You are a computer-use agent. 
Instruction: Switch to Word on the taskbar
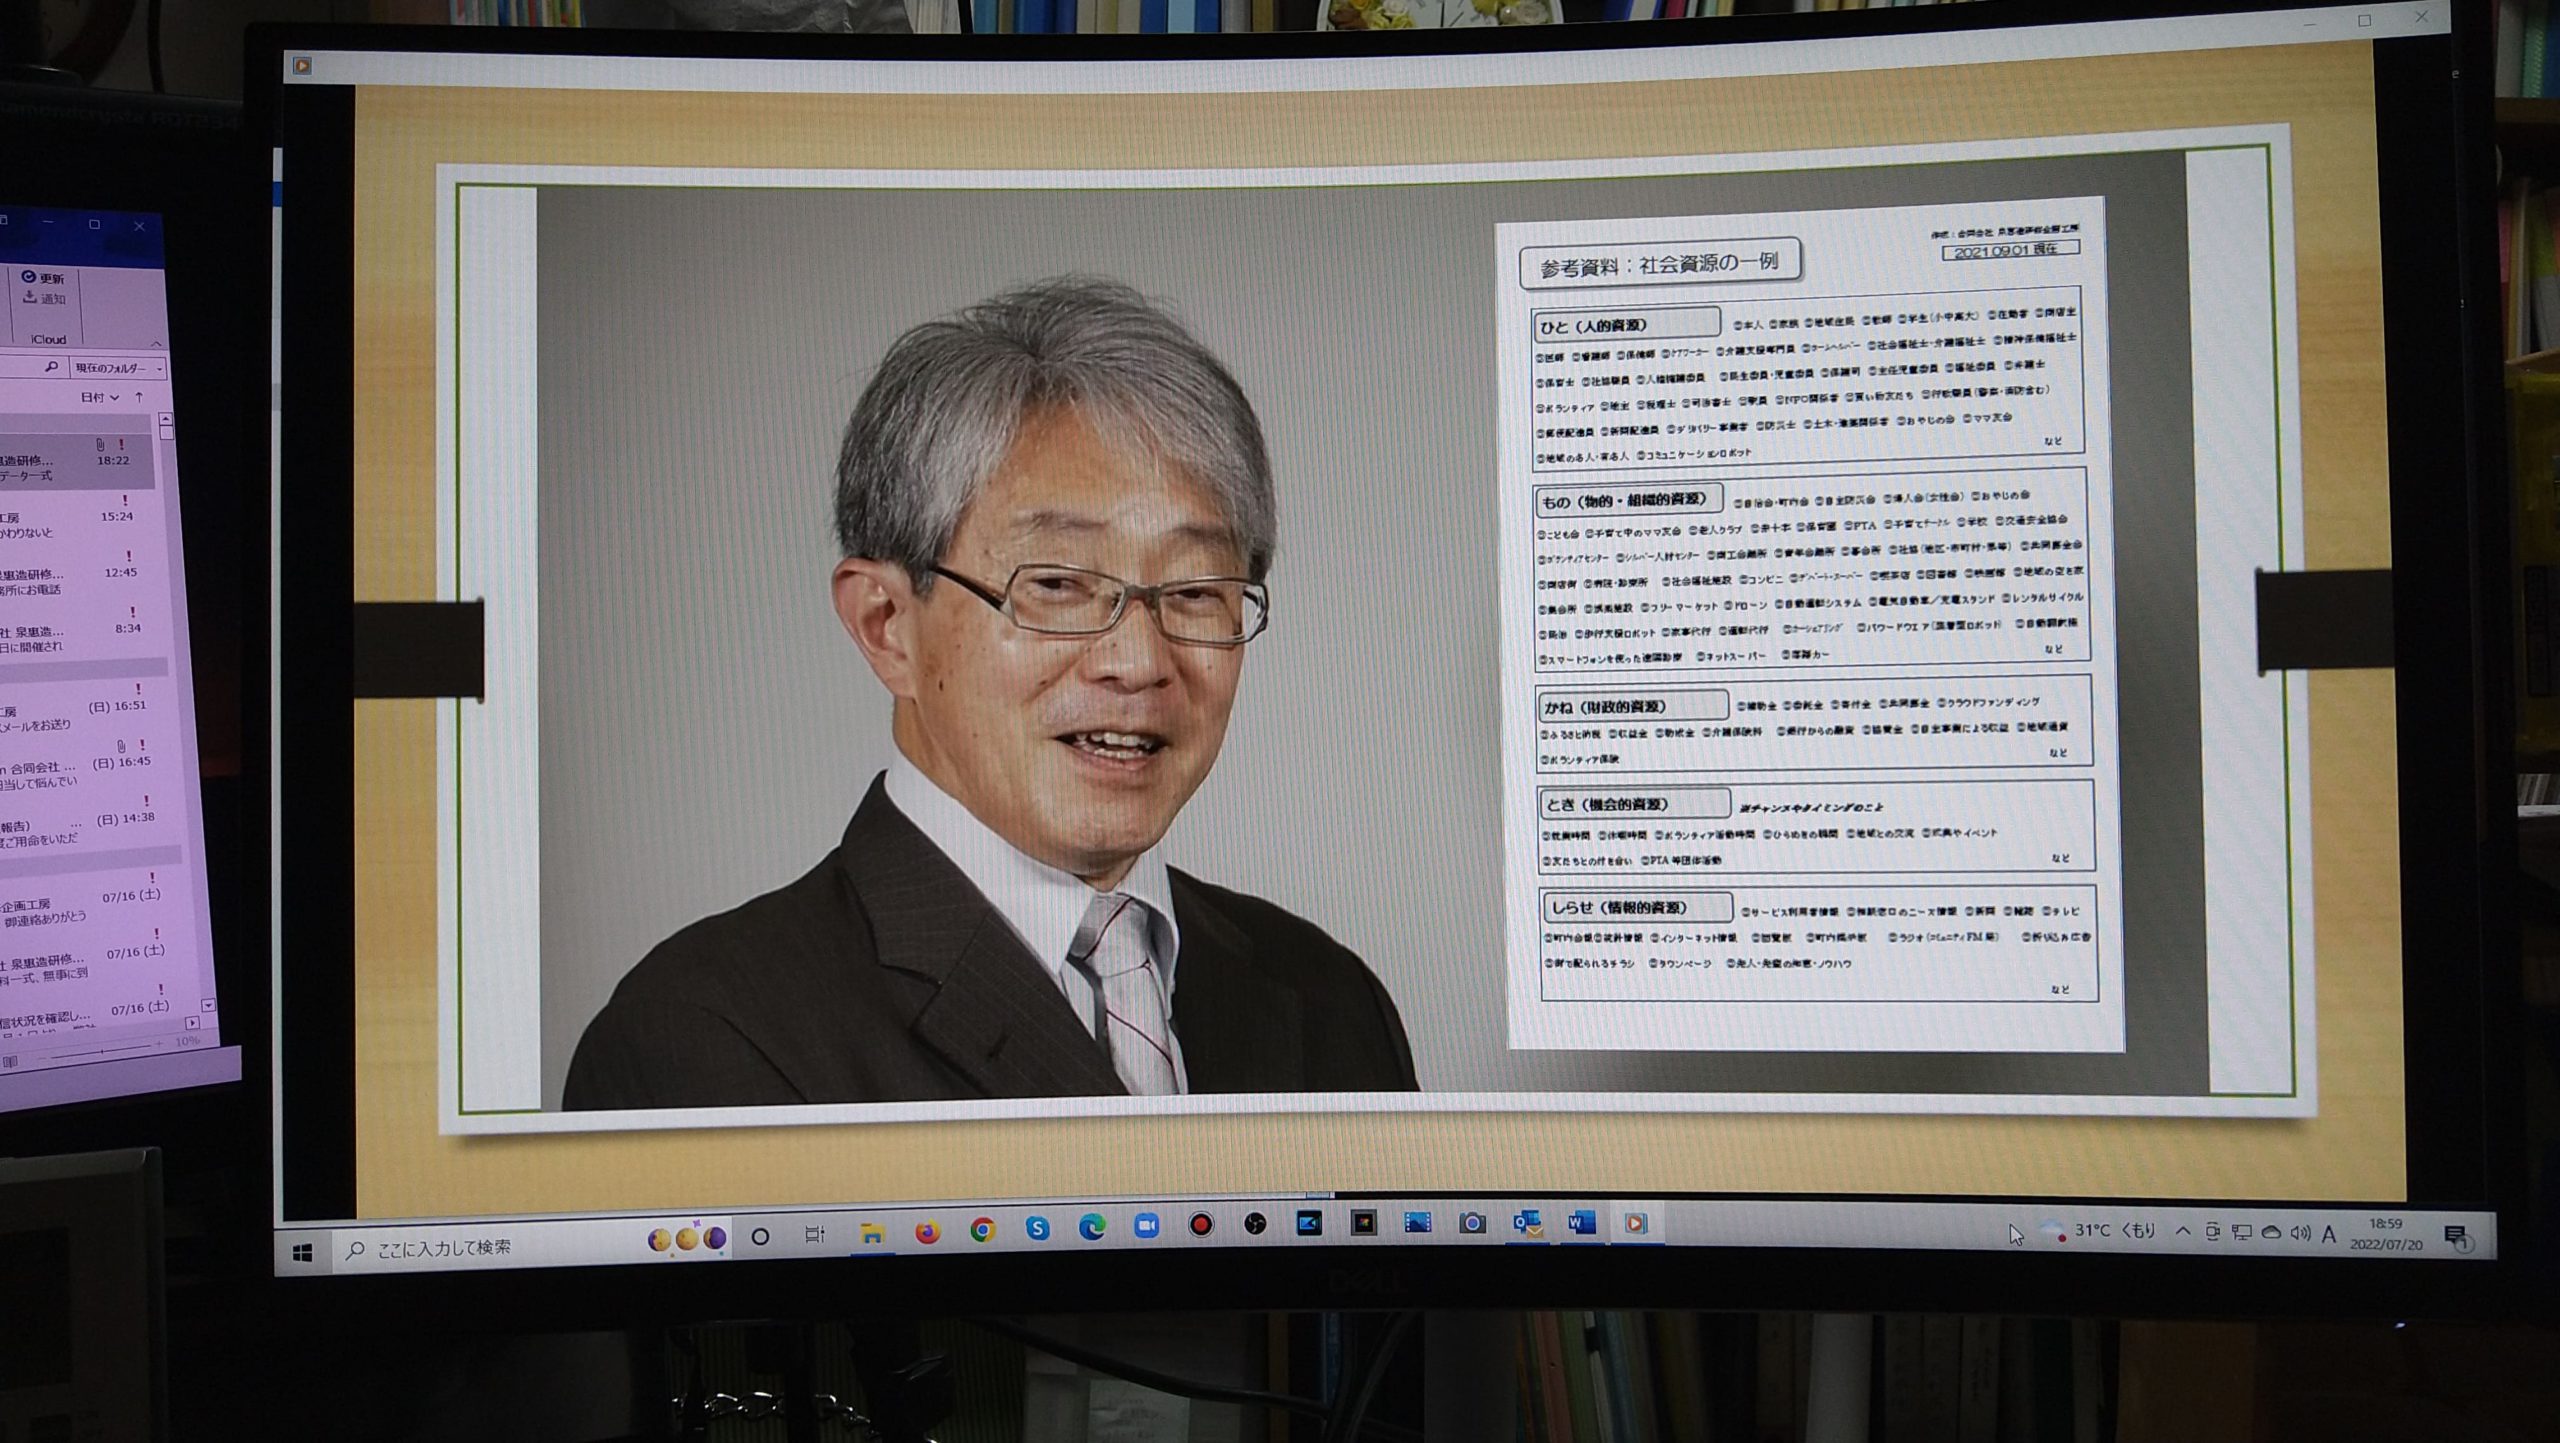pos(1581,1222)
